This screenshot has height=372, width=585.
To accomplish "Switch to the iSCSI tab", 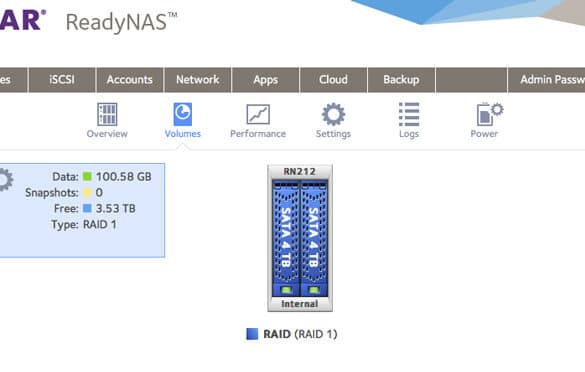I will [x=62, y=79].
